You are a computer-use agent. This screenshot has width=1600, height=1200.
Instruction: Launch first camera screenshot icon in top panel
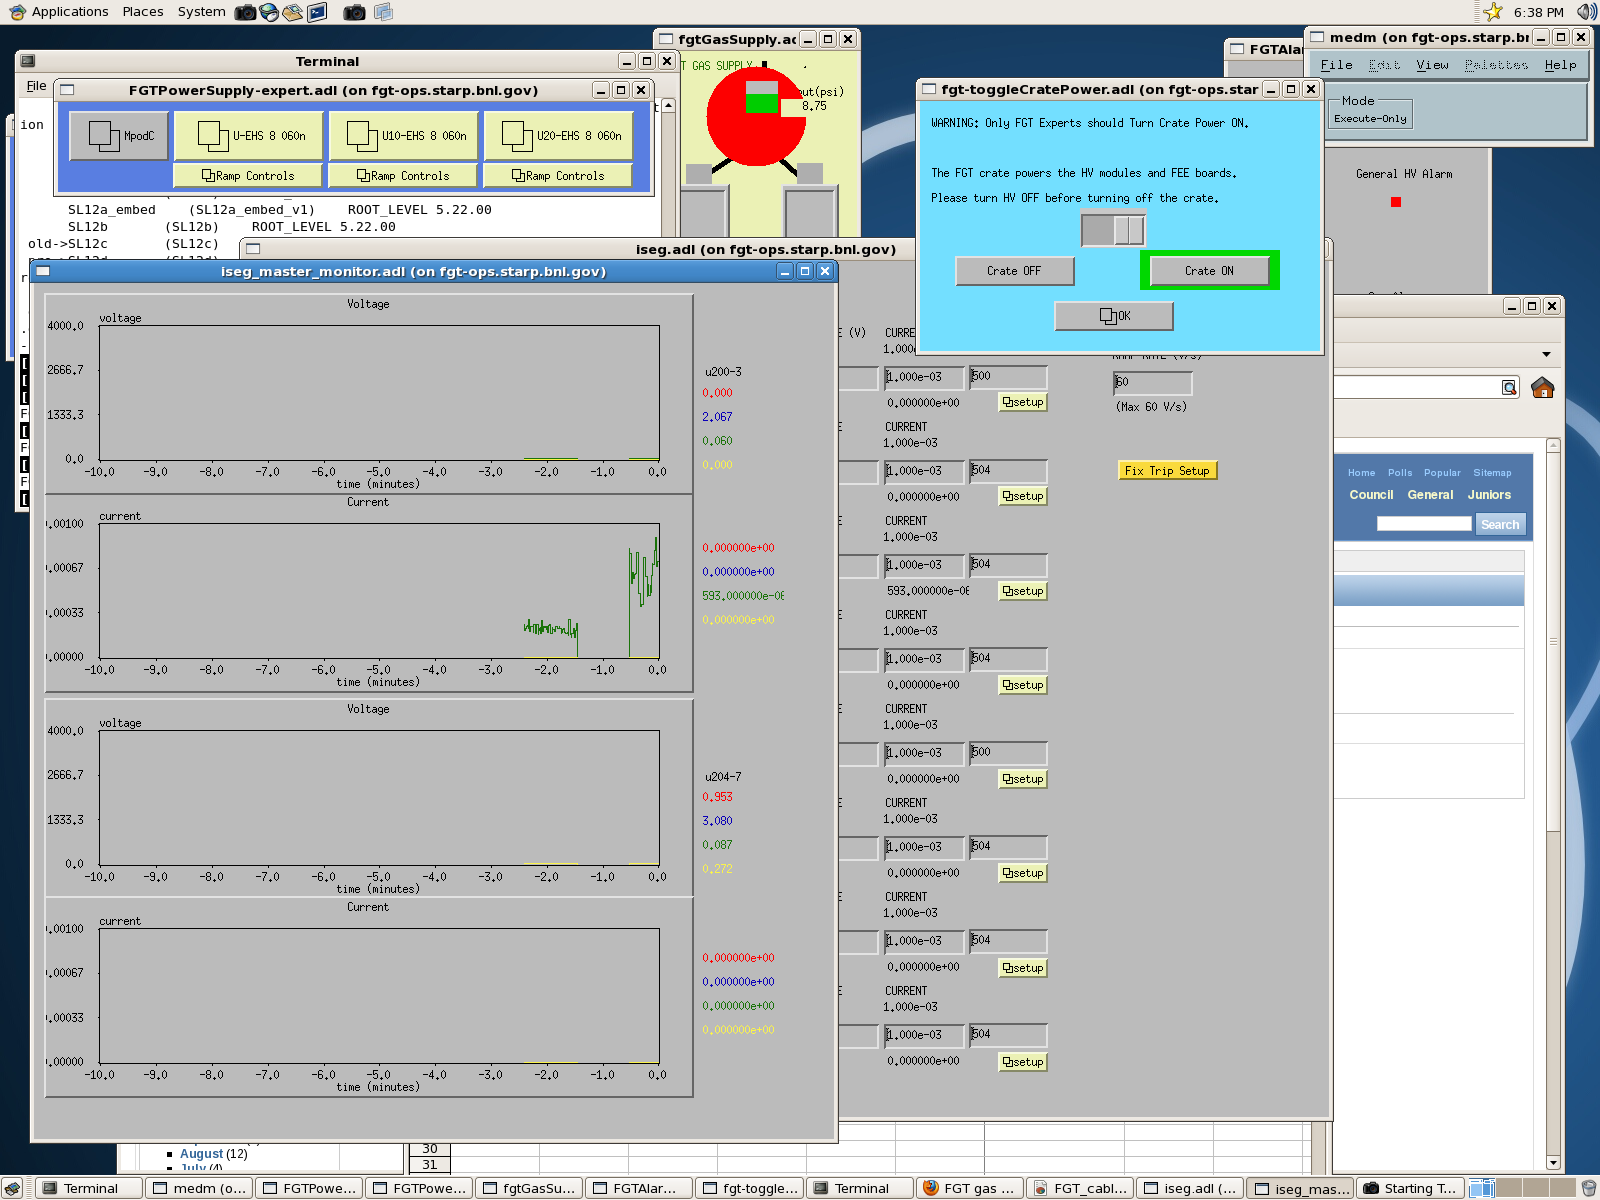[x=245, y=12]
